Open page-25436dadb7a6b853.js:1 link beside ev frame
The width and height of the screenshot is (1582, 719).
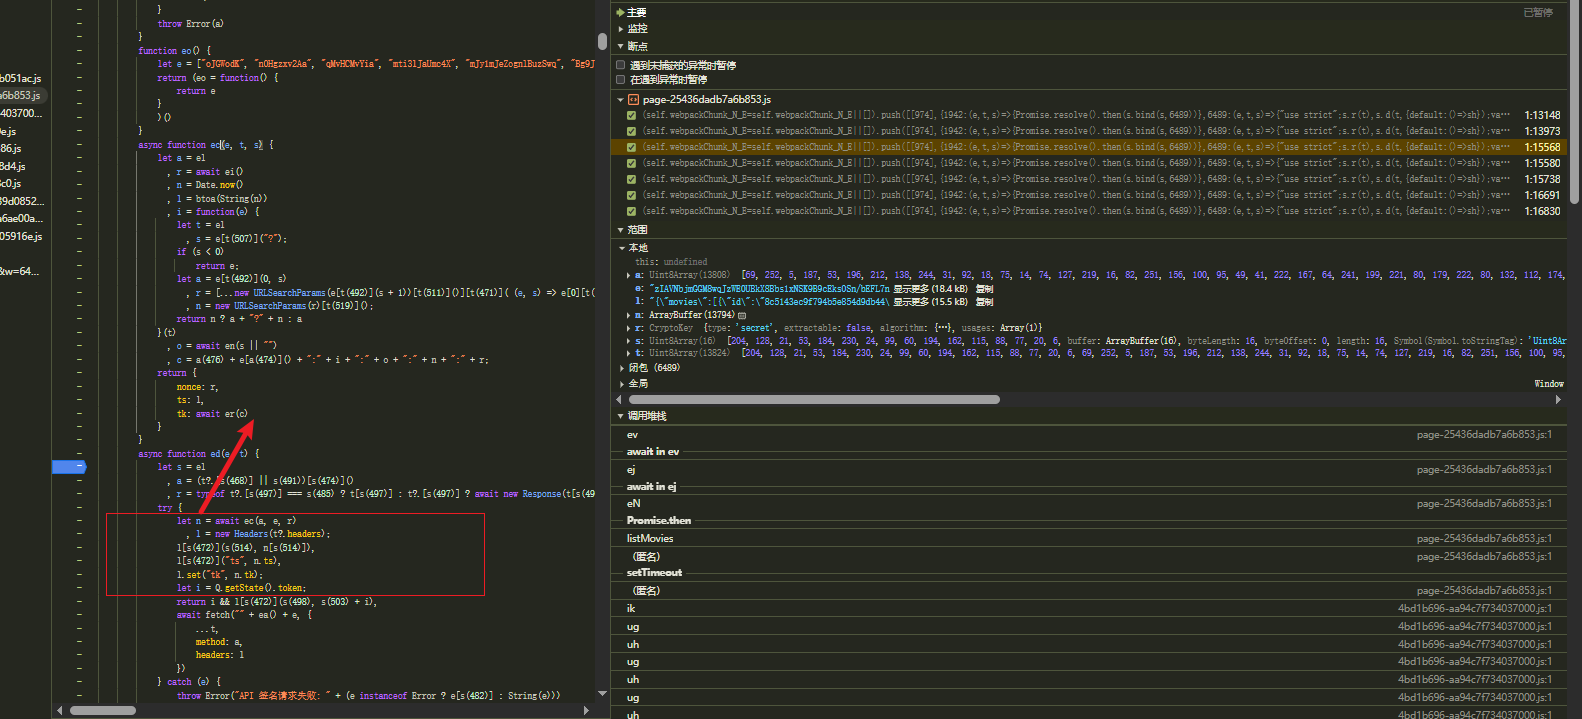[1484, 435]
